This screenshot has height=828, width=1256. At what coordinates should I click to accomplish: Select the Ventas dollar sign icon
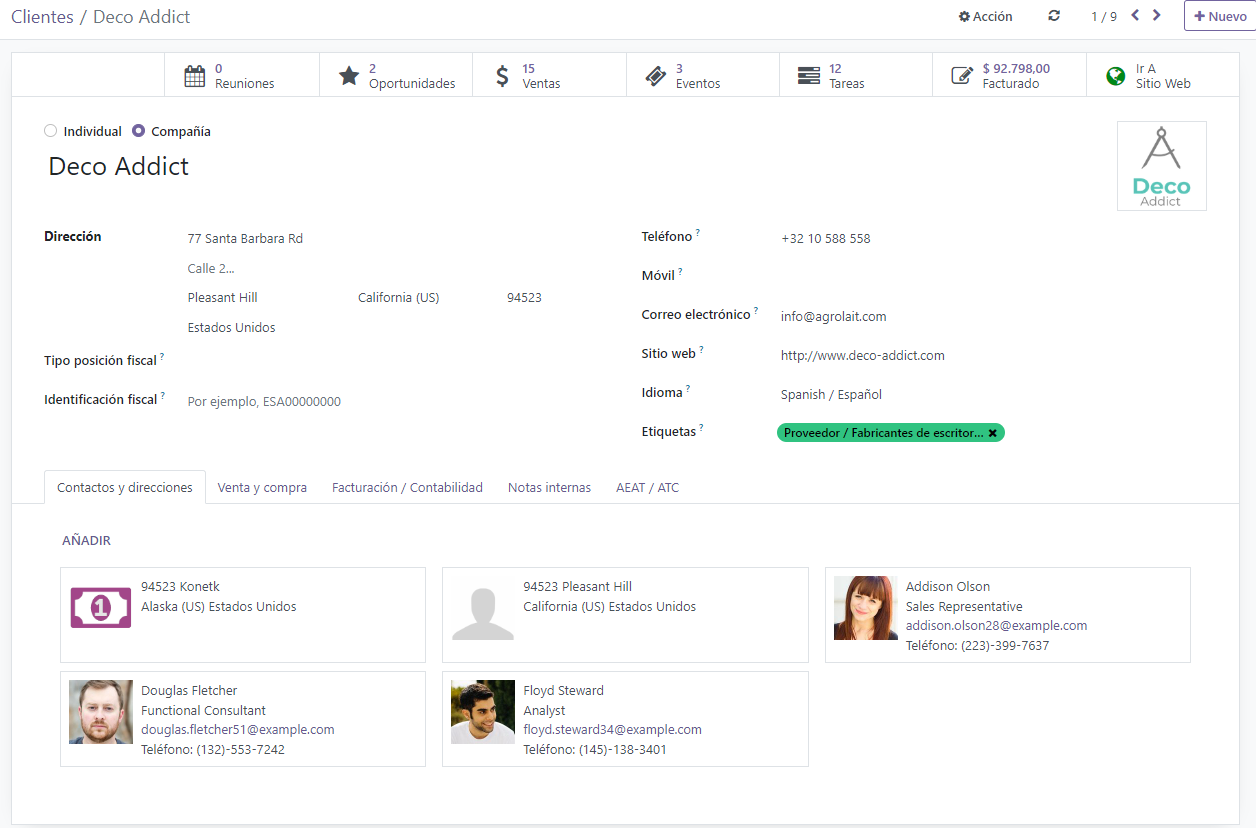click(x=503, y=73)
